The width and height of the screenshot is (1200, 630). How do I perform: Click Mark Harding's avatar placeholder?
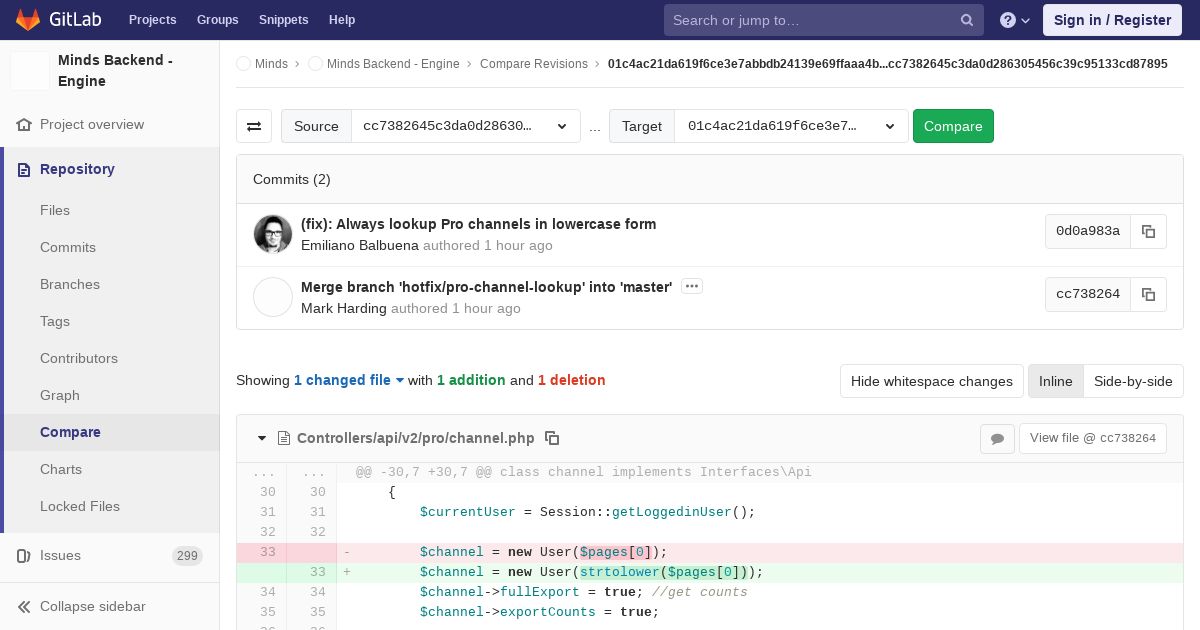[x=273, y=298]
